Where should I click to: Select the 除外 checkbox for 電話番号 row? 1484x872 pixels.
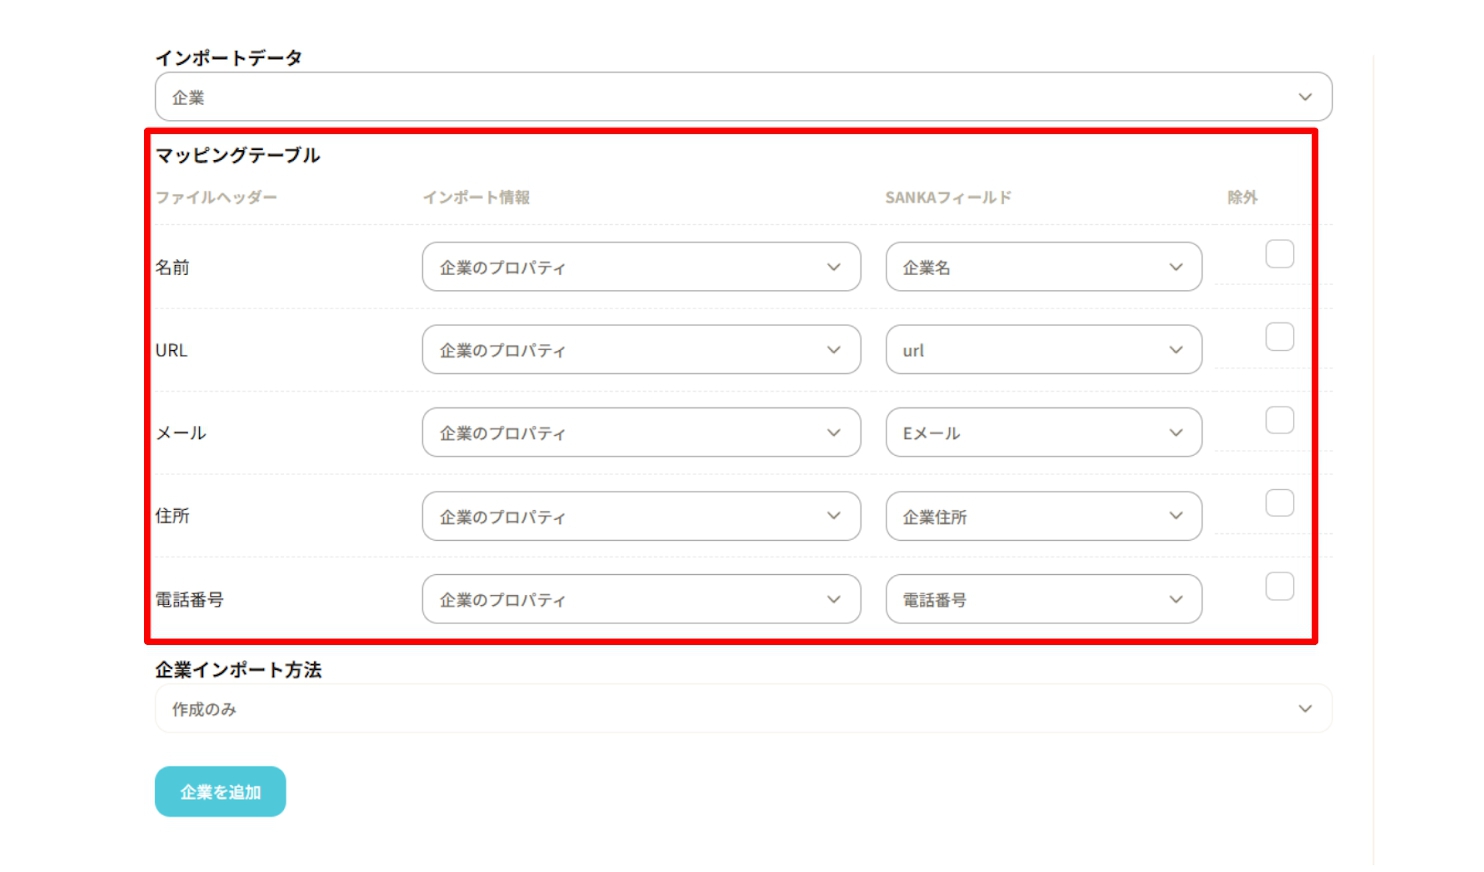click(x=1279, y=586)
